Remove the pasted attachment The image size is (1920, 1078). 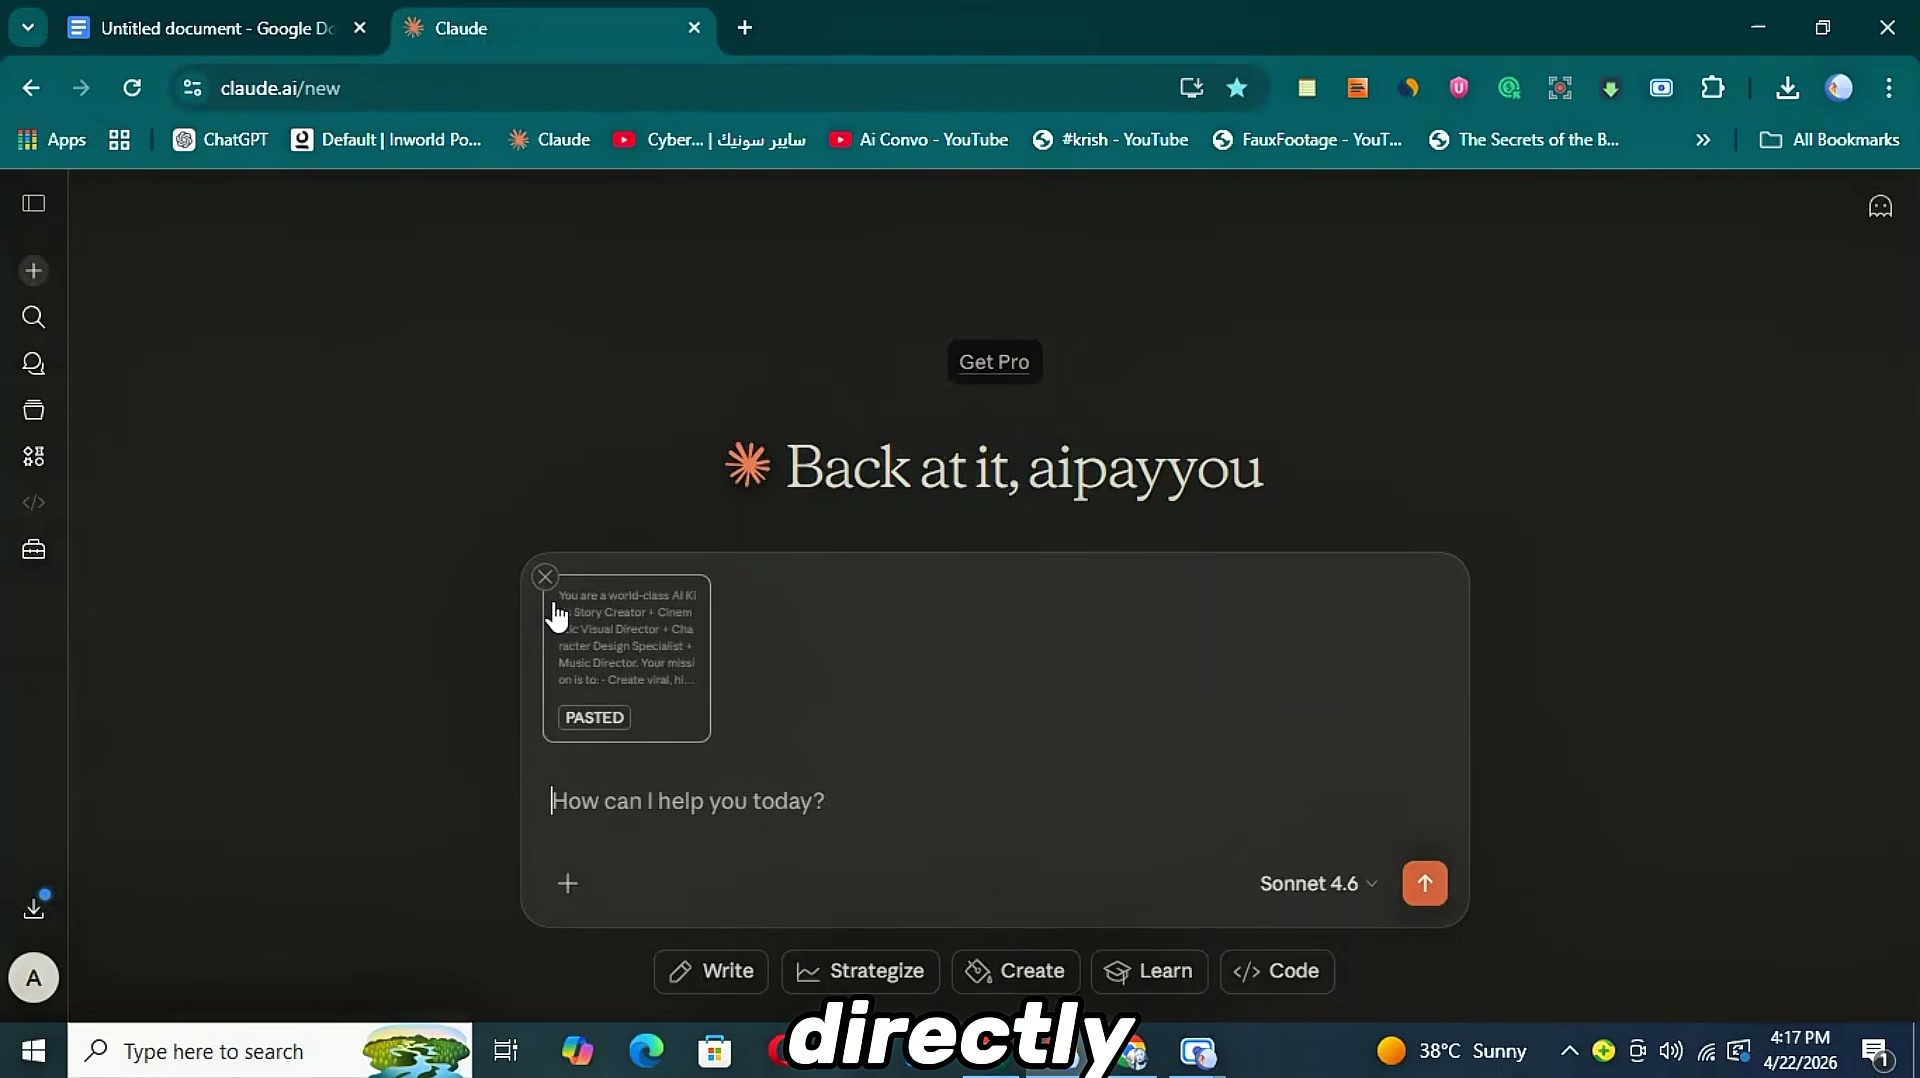coord(545,577)
